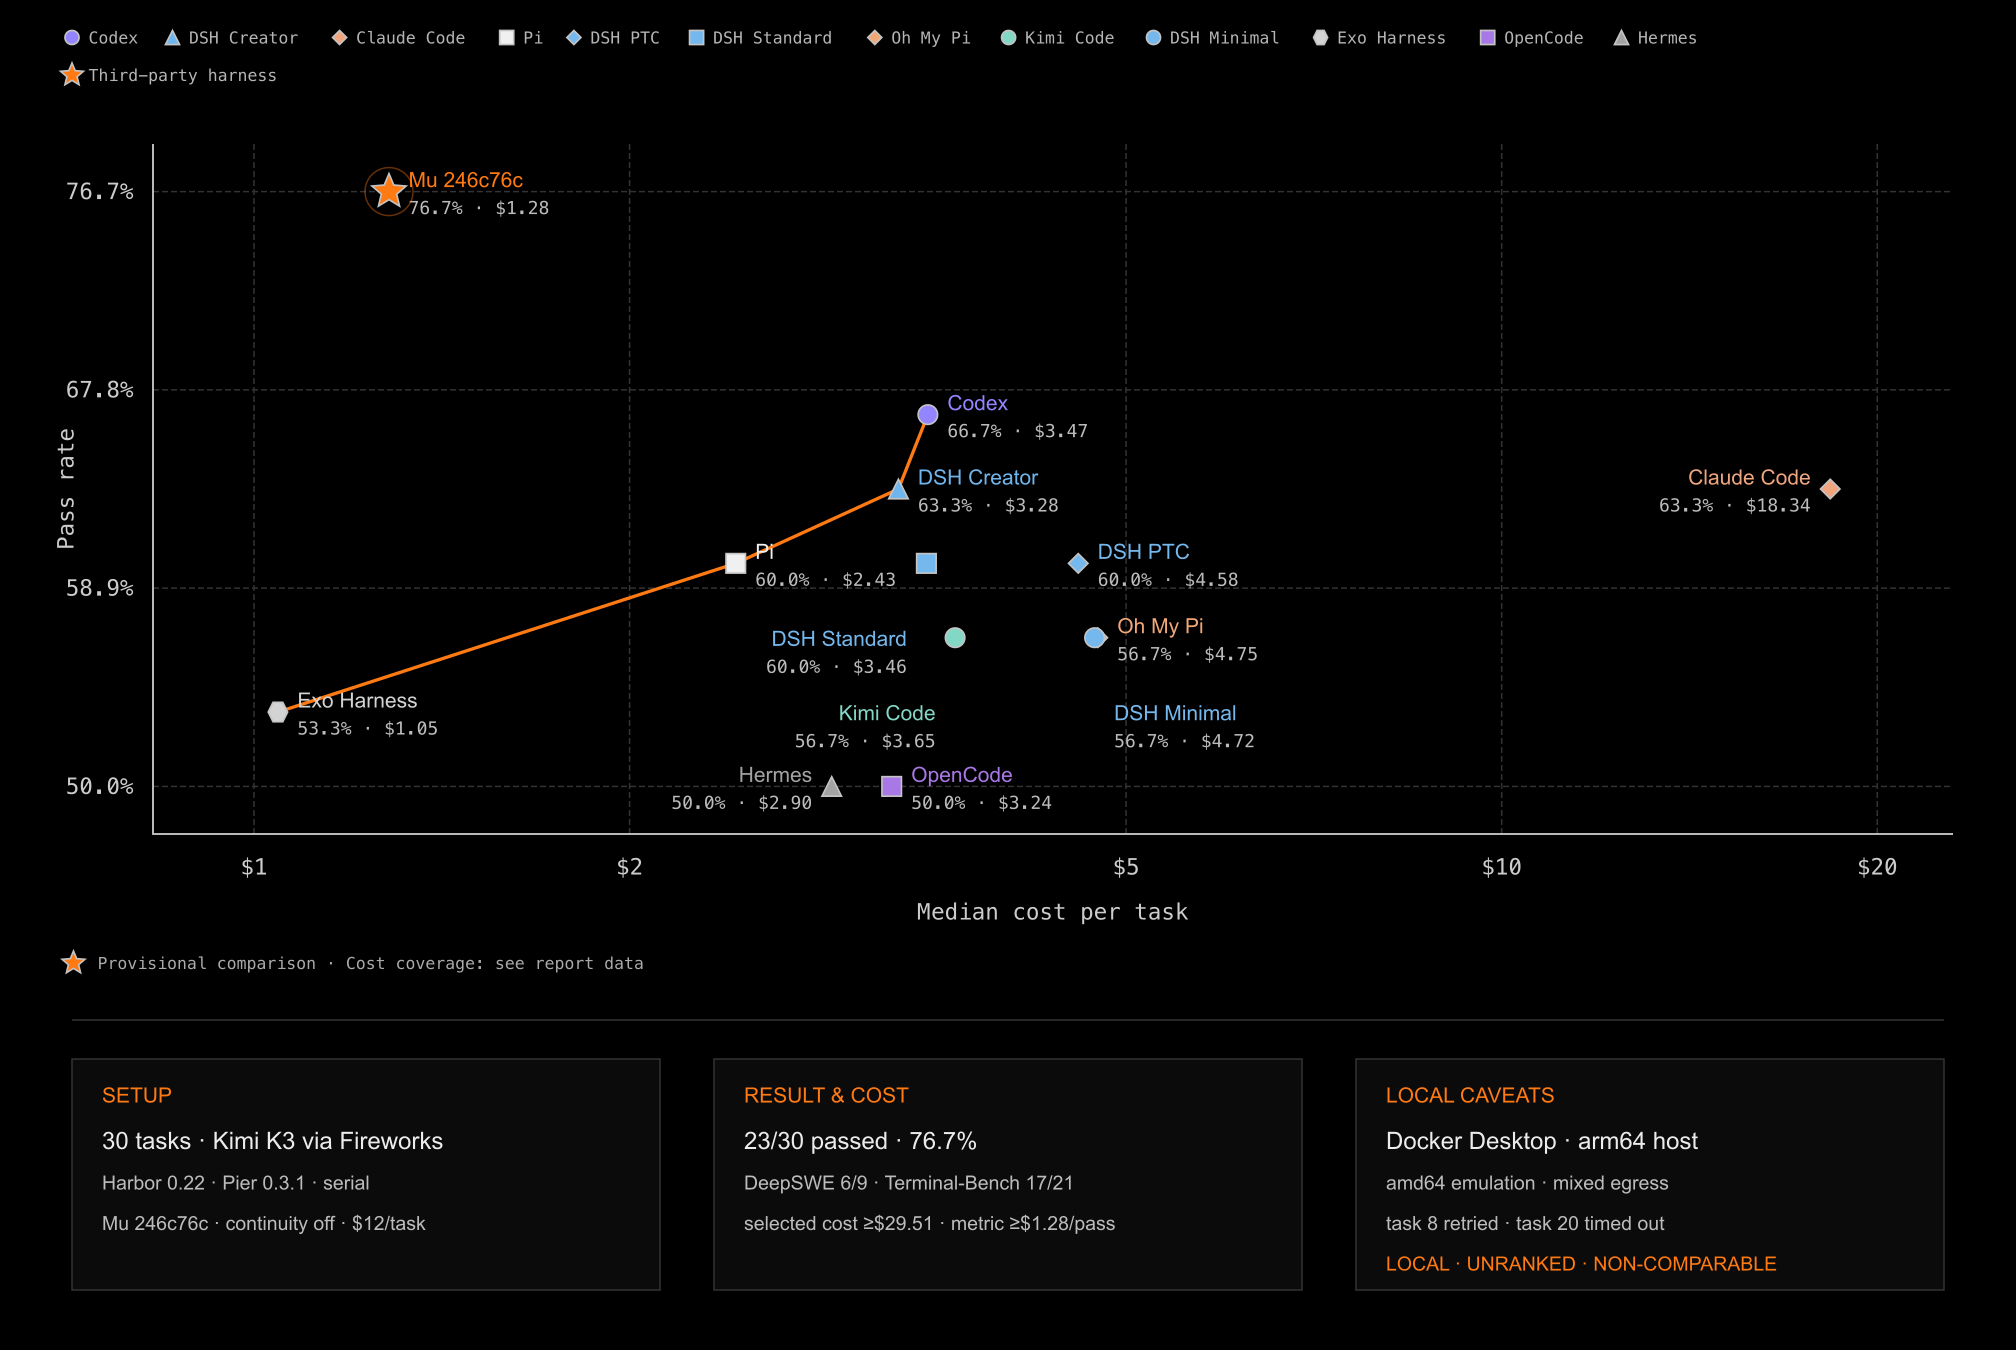
Task: Click the DSH Creator legend triangle icon
Action: click(x=172, y=38)
